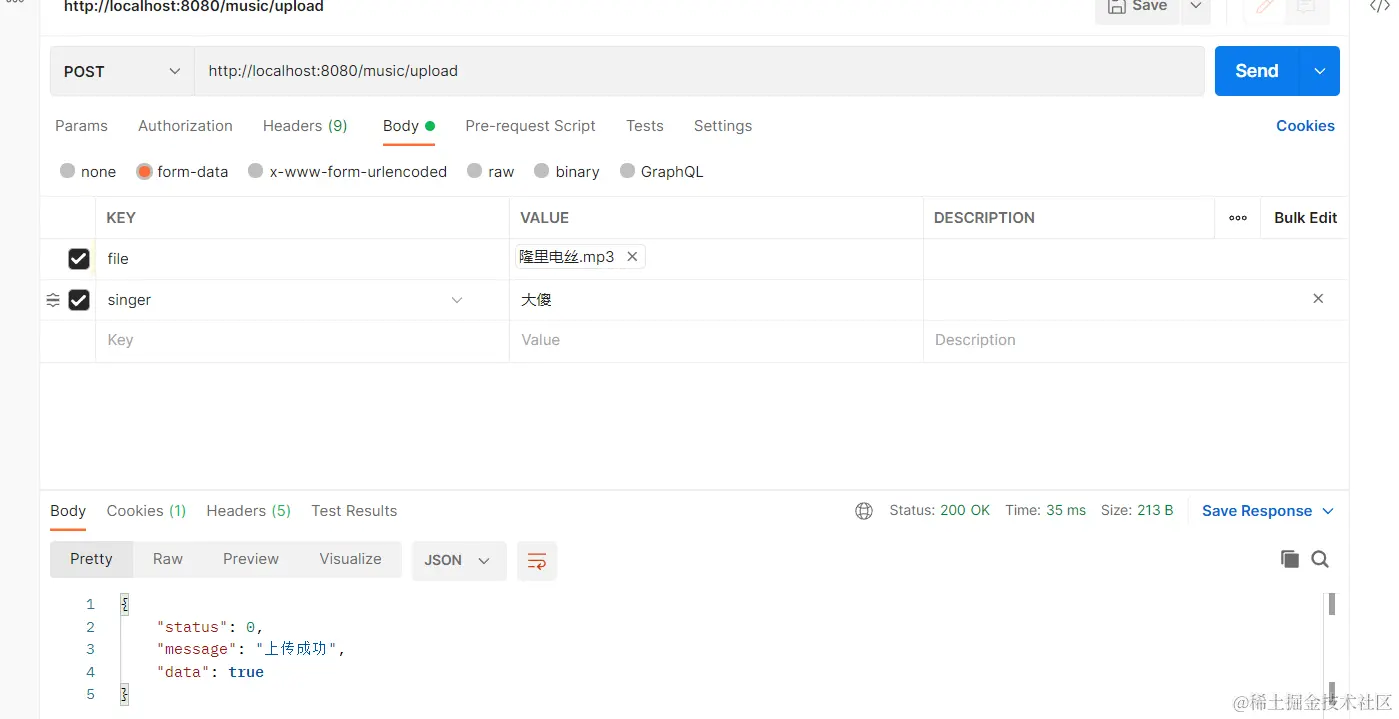The image size is (1399, 719).
Task: Open the Send options arrow
Action: pyautogui.click(x=1320, y=71)
